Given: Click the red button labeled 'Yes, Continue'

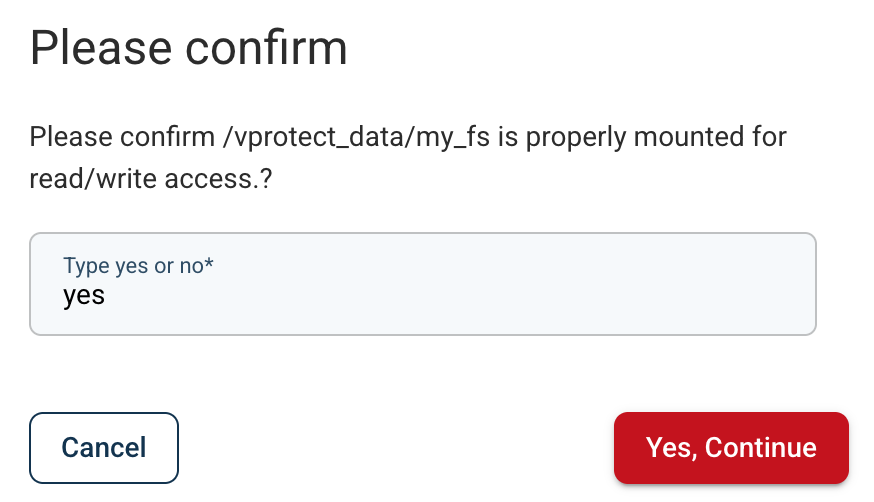Looking at the screenshot, I should point(731,447).
